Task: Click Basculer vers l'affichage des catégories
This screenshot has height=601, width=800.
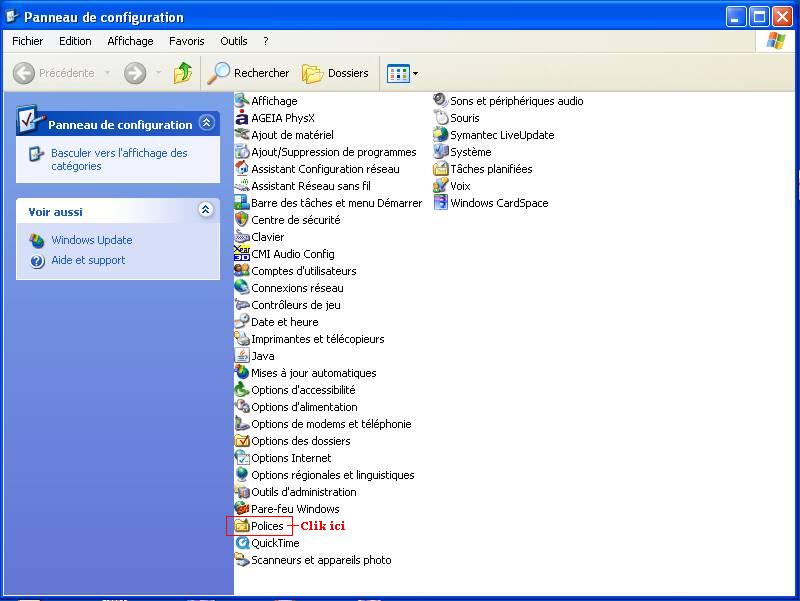Action: [119, 159]
